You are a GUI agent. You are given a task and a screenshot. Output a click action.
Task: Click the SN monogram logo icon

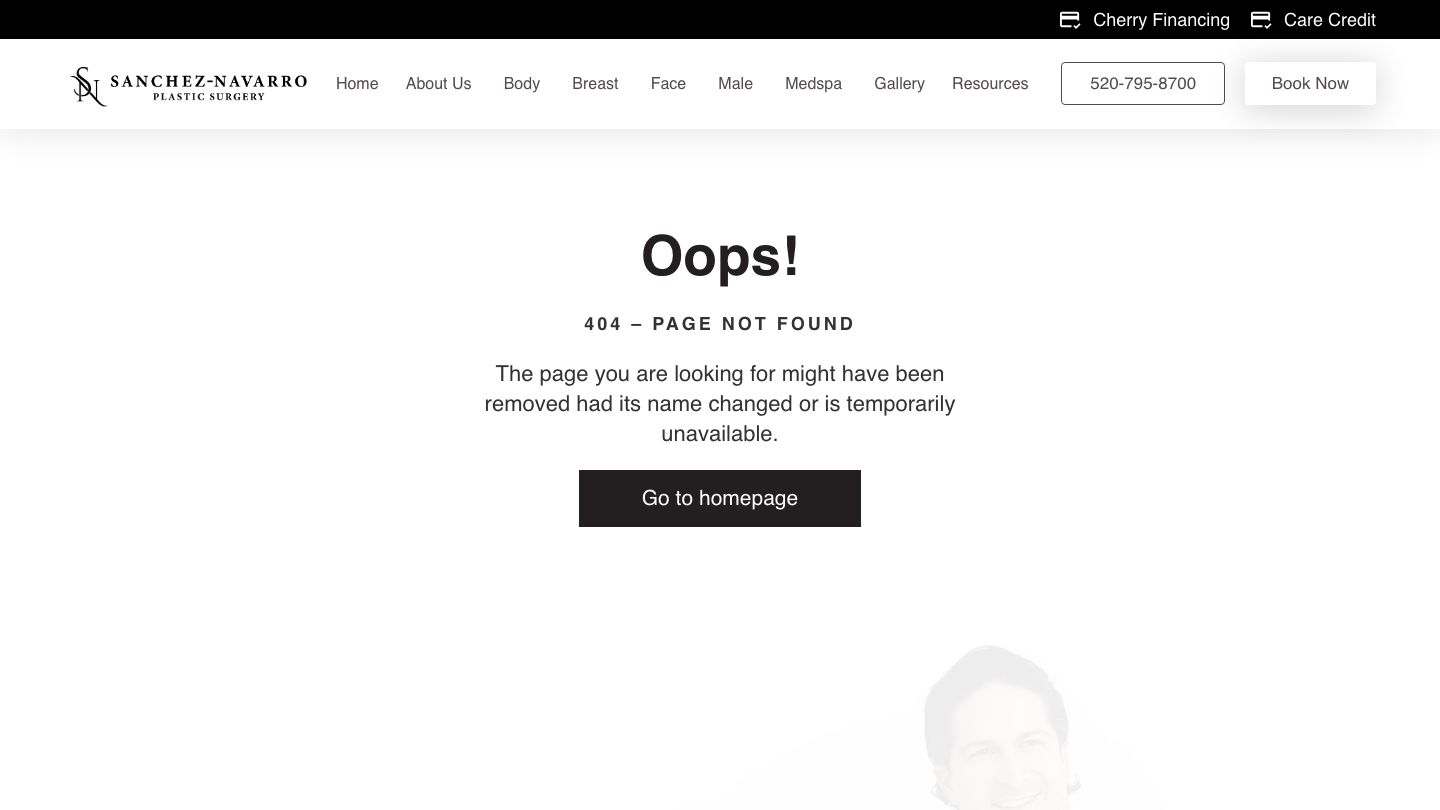point(88,86)
